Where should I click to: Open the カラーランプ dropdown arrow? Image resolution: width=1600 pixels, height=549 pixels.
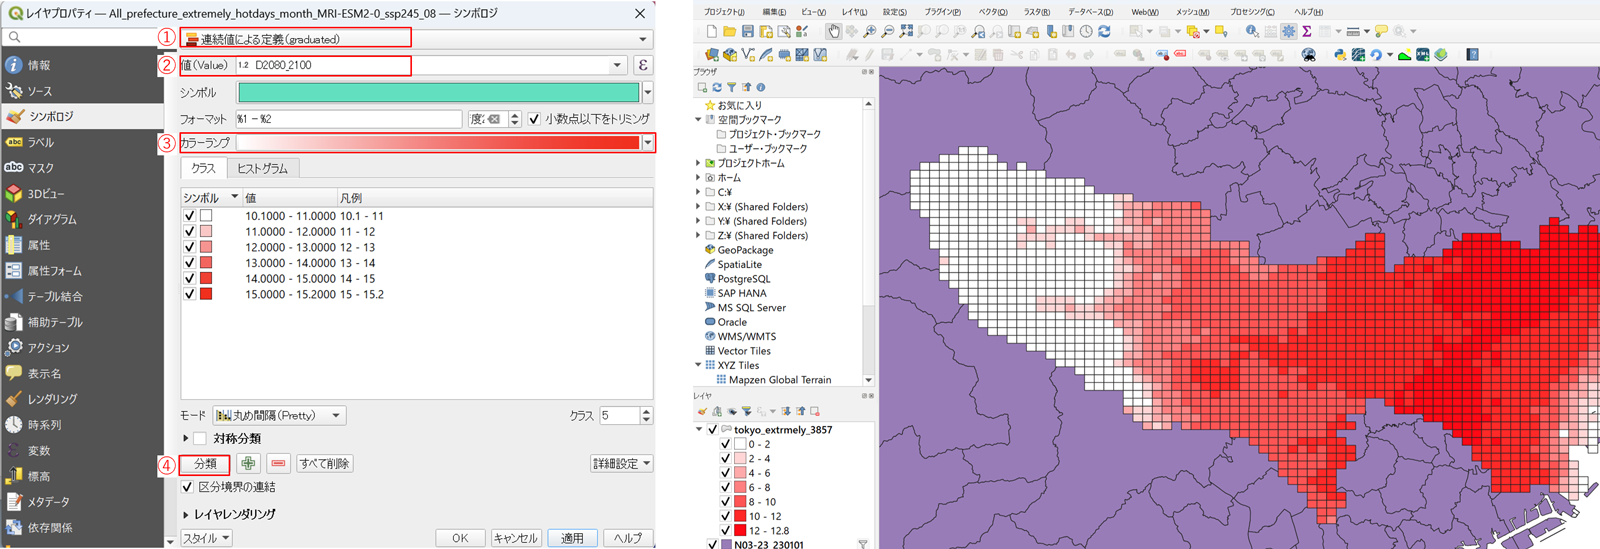(648, 143)
